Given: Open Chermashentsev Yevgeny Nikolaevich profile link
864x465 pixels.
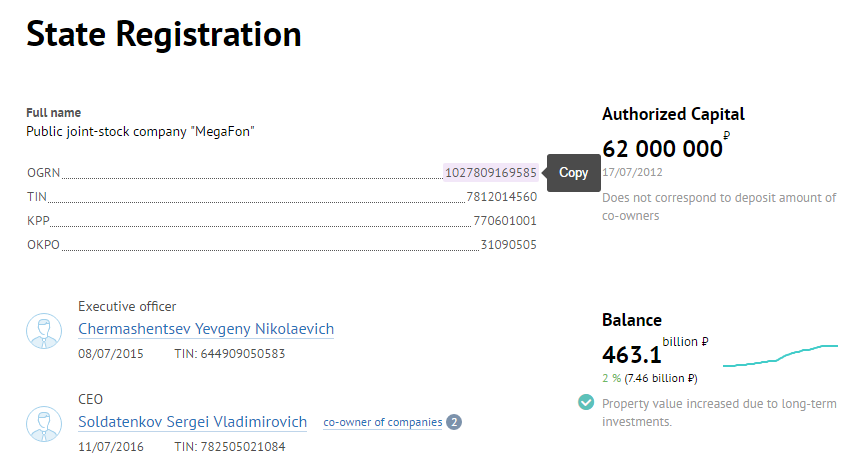Looking at the screenshot, I should tap(206, 329).
